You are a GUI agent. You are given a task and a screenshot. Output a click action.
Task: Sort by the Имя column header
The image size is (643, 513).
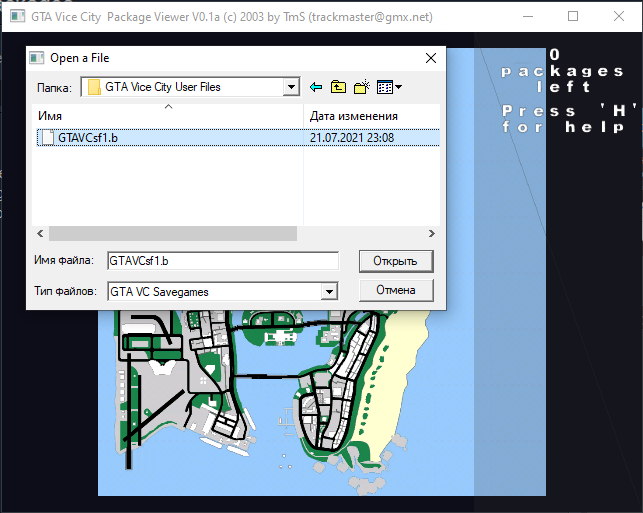(168, 116)
